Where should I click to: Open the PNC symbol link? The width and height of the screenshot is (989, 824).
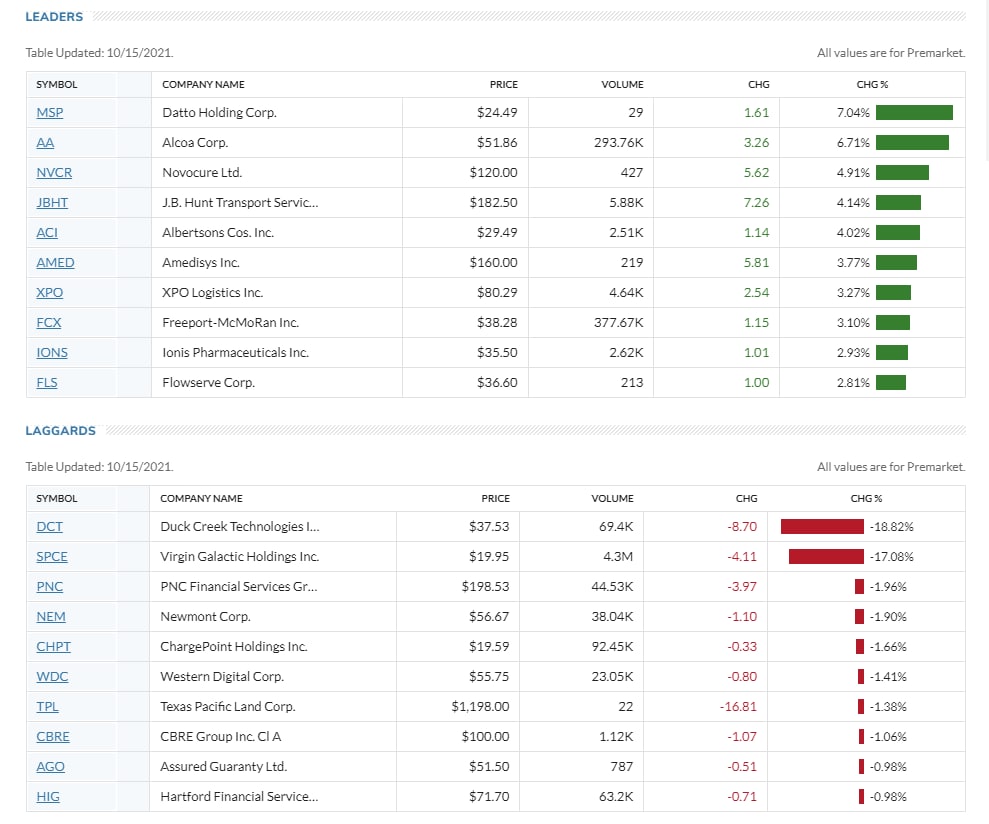pos(49,586)
